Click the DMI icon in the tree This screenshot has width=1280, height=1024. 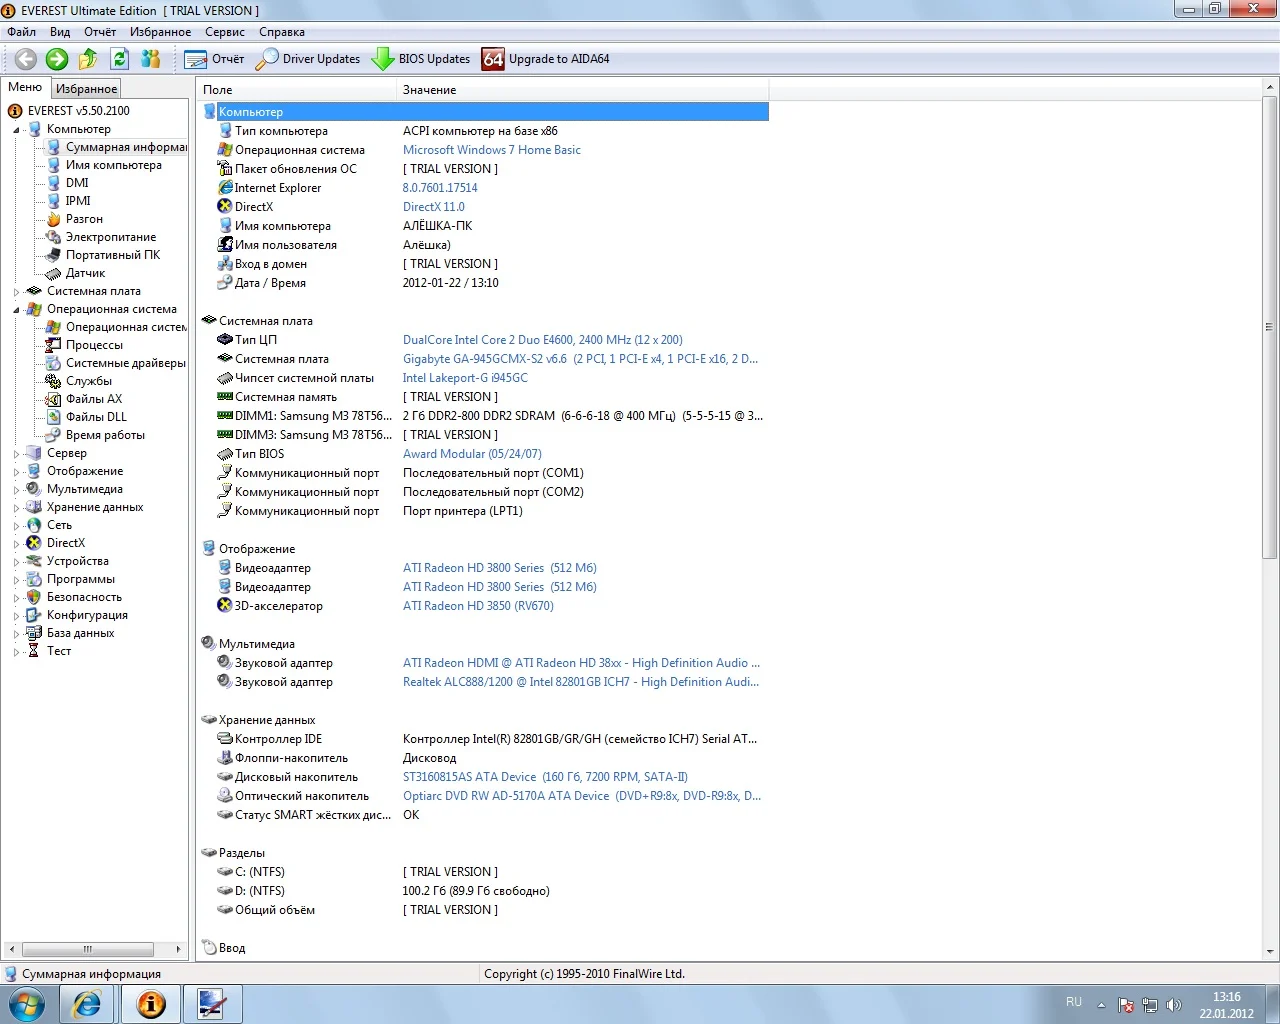coord(54,183)
